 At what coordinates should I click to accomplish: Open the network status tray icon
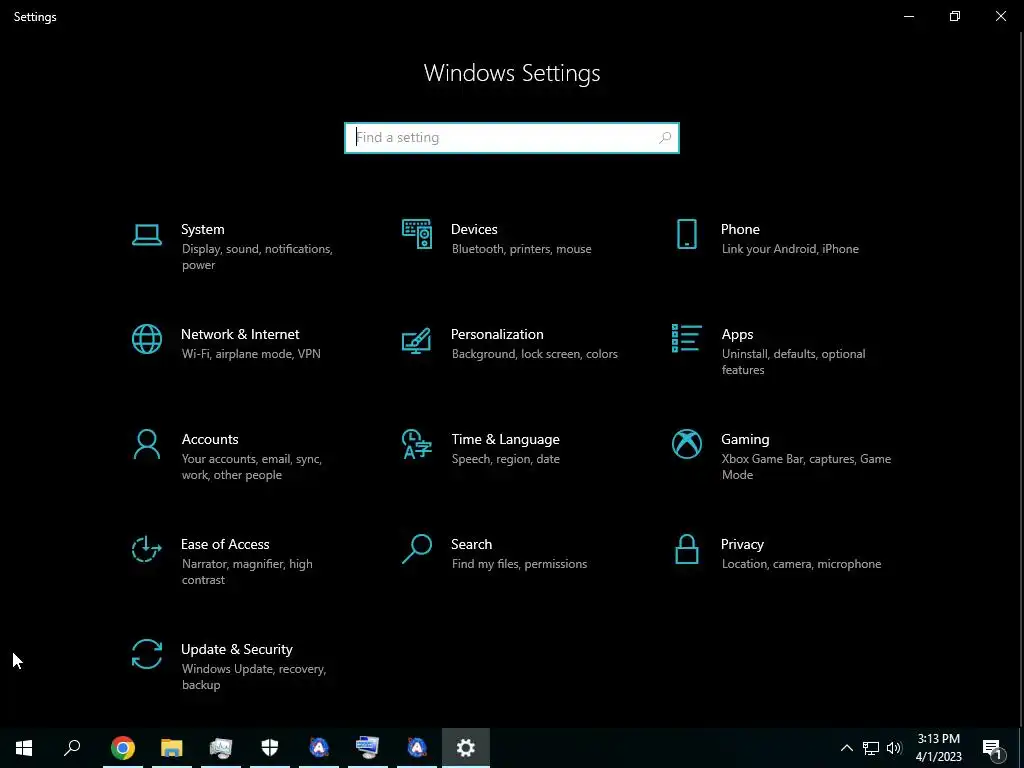point(871,748)
